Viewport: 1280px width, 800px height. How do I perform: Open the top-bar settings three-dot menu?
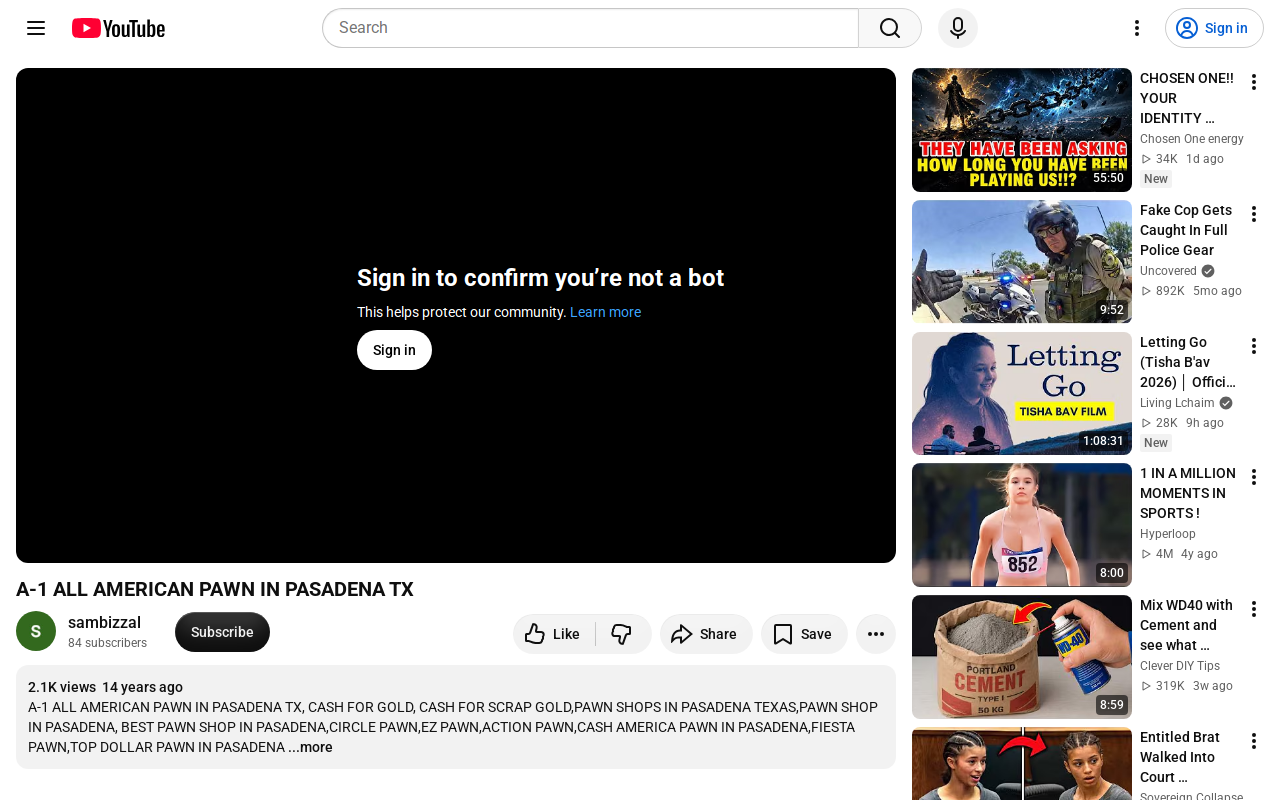1136,28
